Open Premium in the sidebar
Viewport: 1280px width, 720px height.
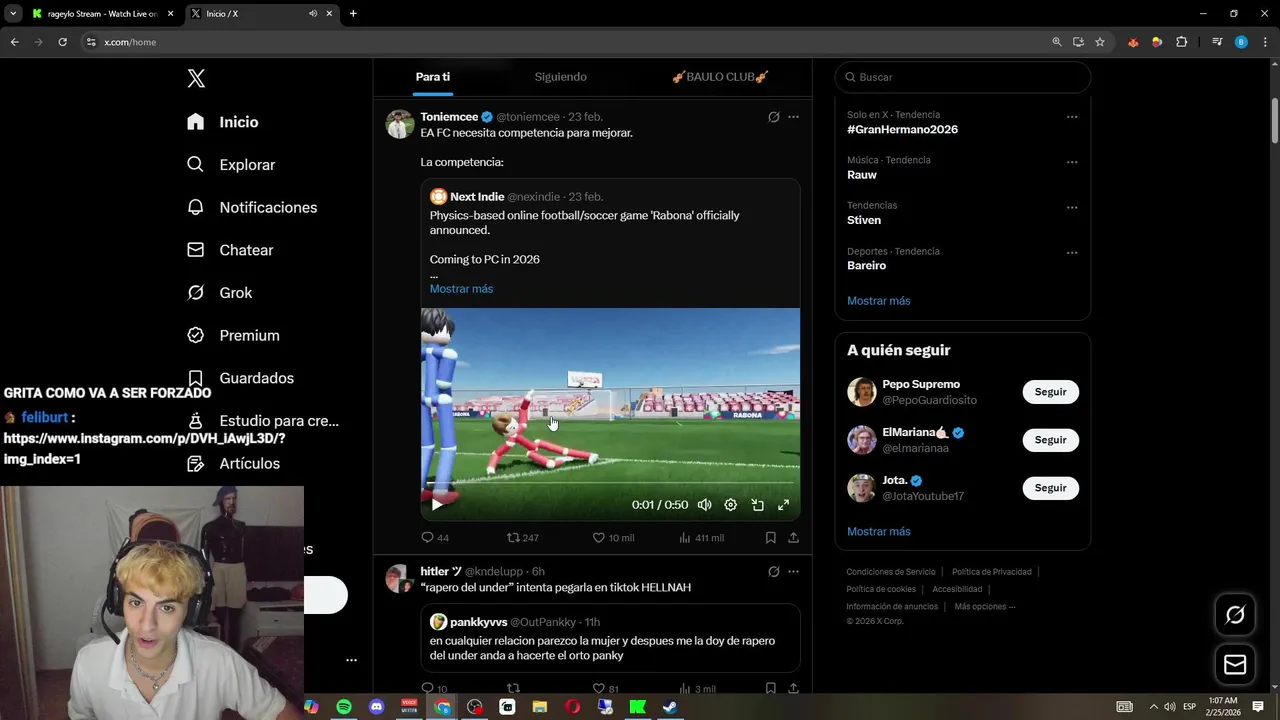tap(233, 335)
